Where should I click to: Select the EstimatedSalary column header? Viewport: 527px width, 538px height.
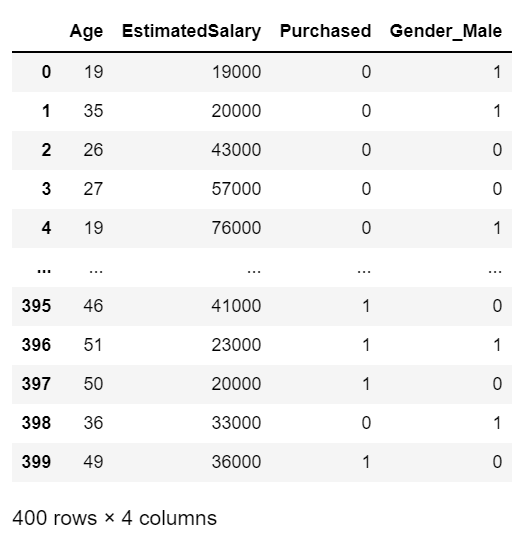click(x=191, y=31)
